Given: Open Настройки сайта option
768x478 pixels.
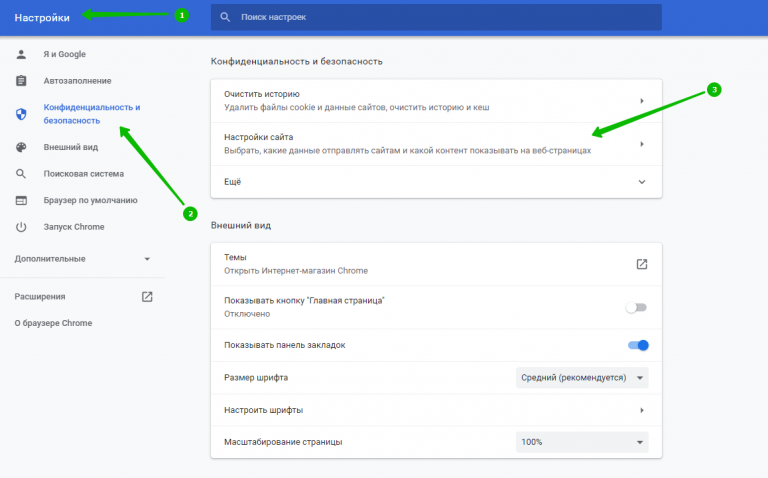Looking at the screenshot, I should [436, 144].
